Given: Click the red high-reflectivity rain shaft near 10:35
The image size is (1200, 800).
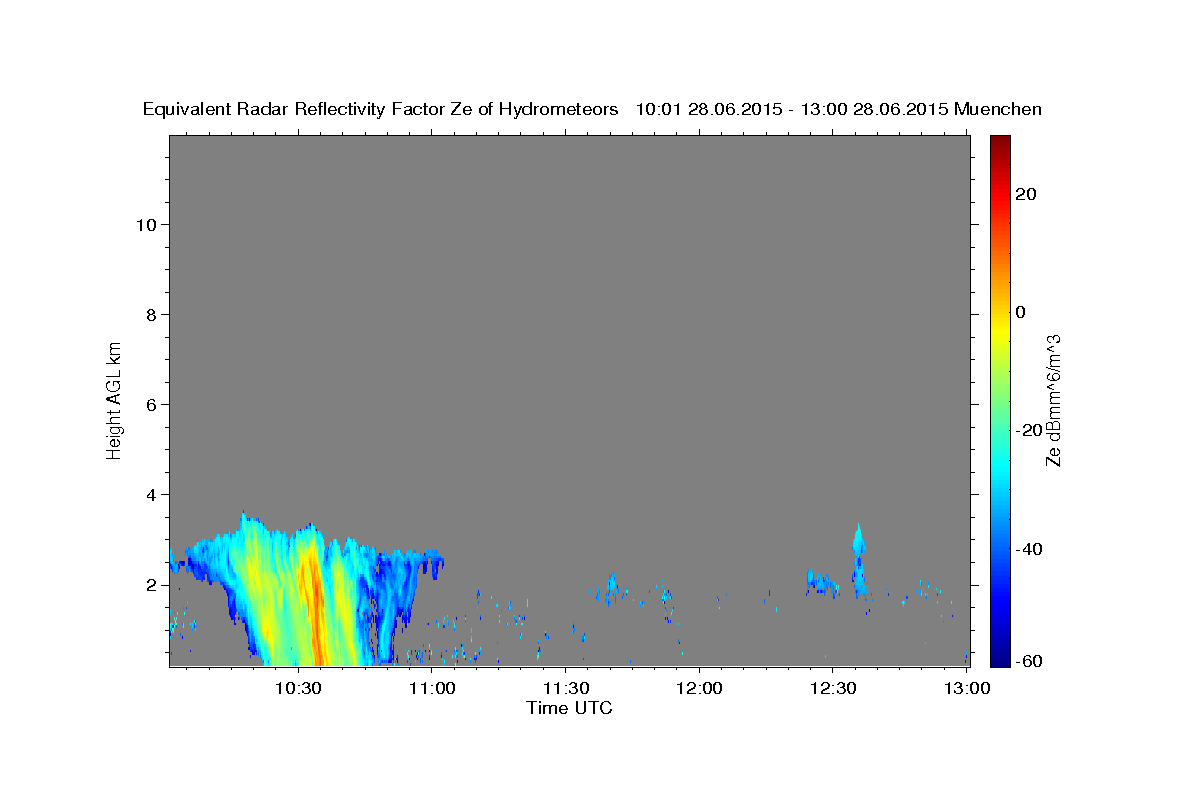Looking at the screenshot, I should coord(317,610).
